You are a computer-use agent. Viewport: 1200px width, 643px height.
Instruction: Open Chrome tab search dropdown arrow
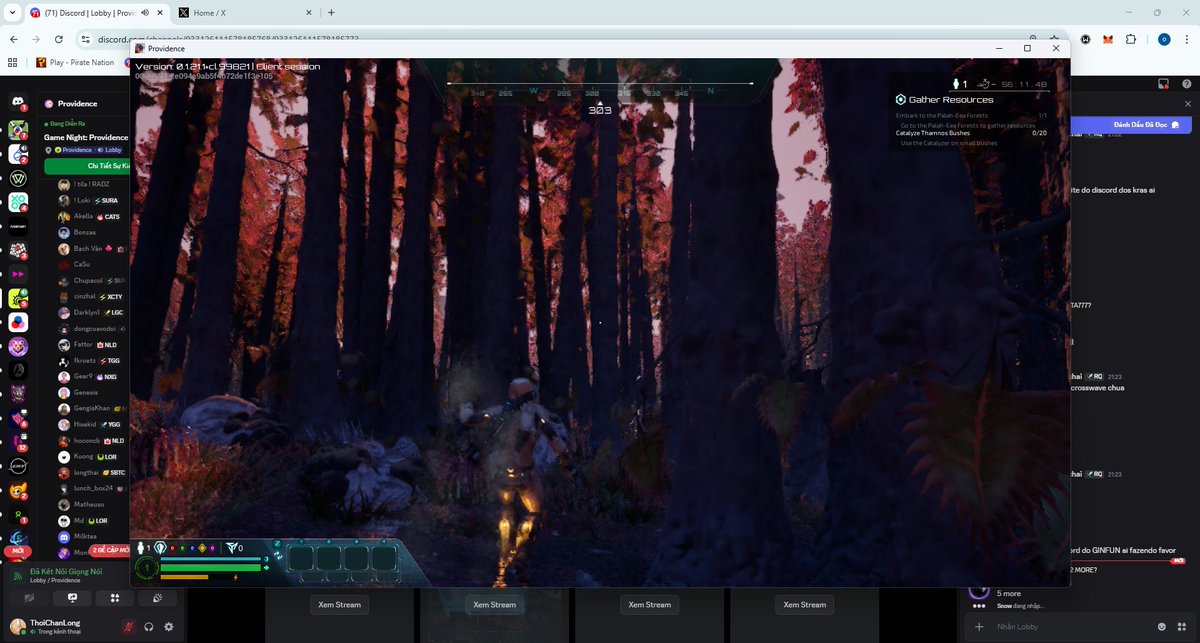coord(10,12)
